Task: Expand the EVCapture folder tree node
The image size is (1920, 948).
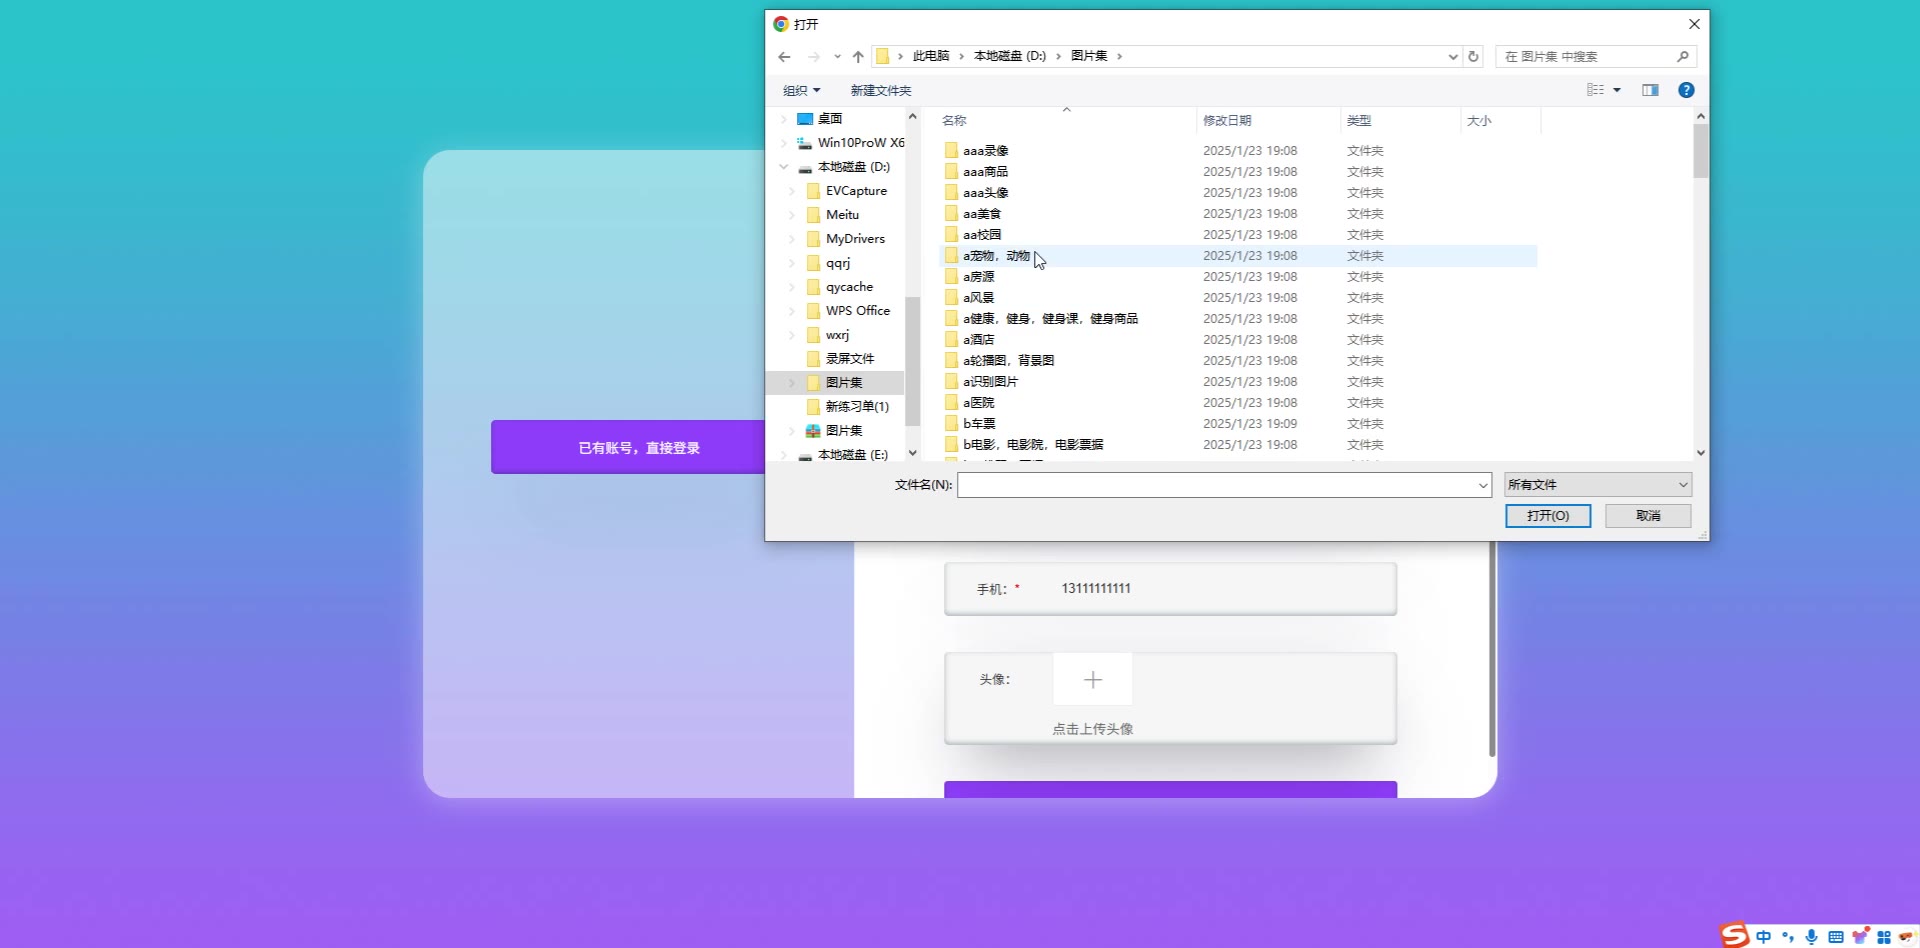Action: click(x=792, y=191)
